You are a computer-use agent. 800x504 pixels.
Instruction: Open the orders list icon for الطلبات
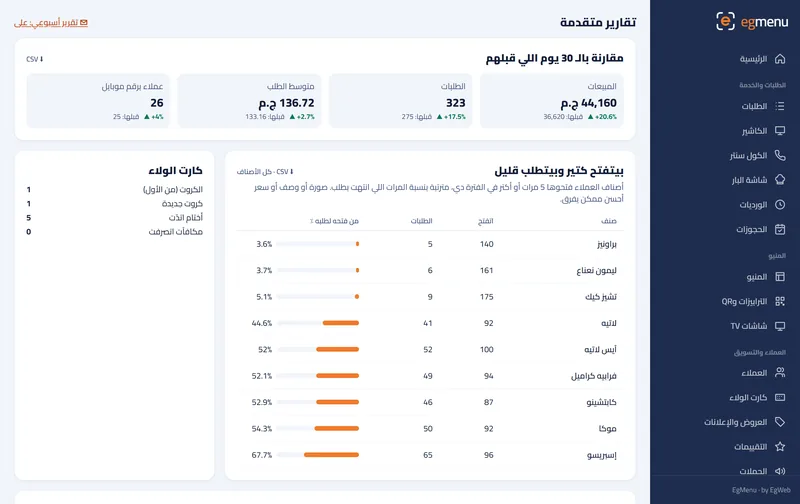click(780, 106)
